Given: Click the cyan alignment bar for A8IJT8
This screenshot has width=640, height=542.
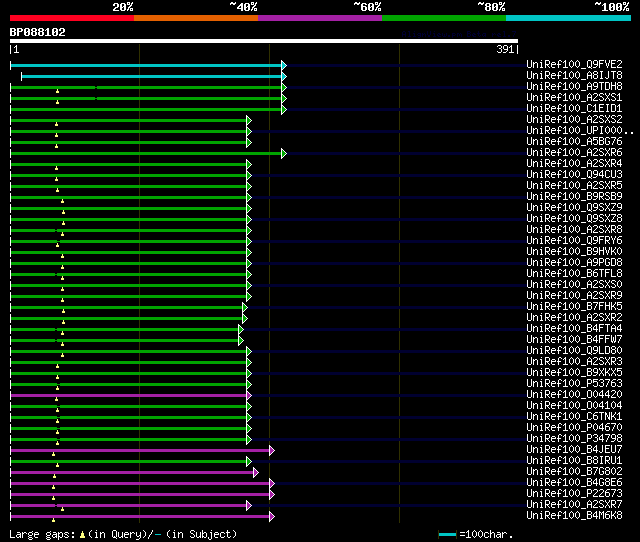Looking at the screenshot, I should tap(151, 76).
